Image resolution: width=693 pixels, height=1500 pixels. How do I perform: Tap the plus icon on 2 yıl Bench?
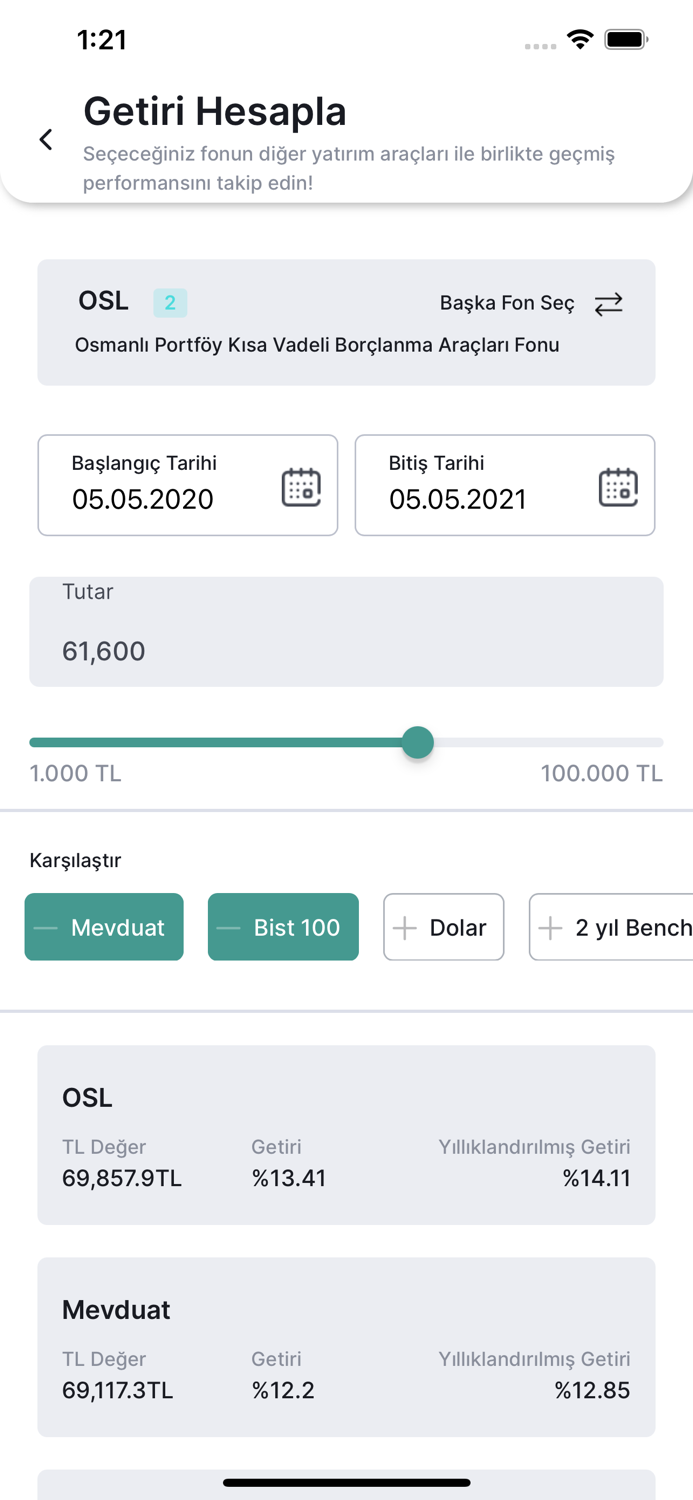(549, 927)
